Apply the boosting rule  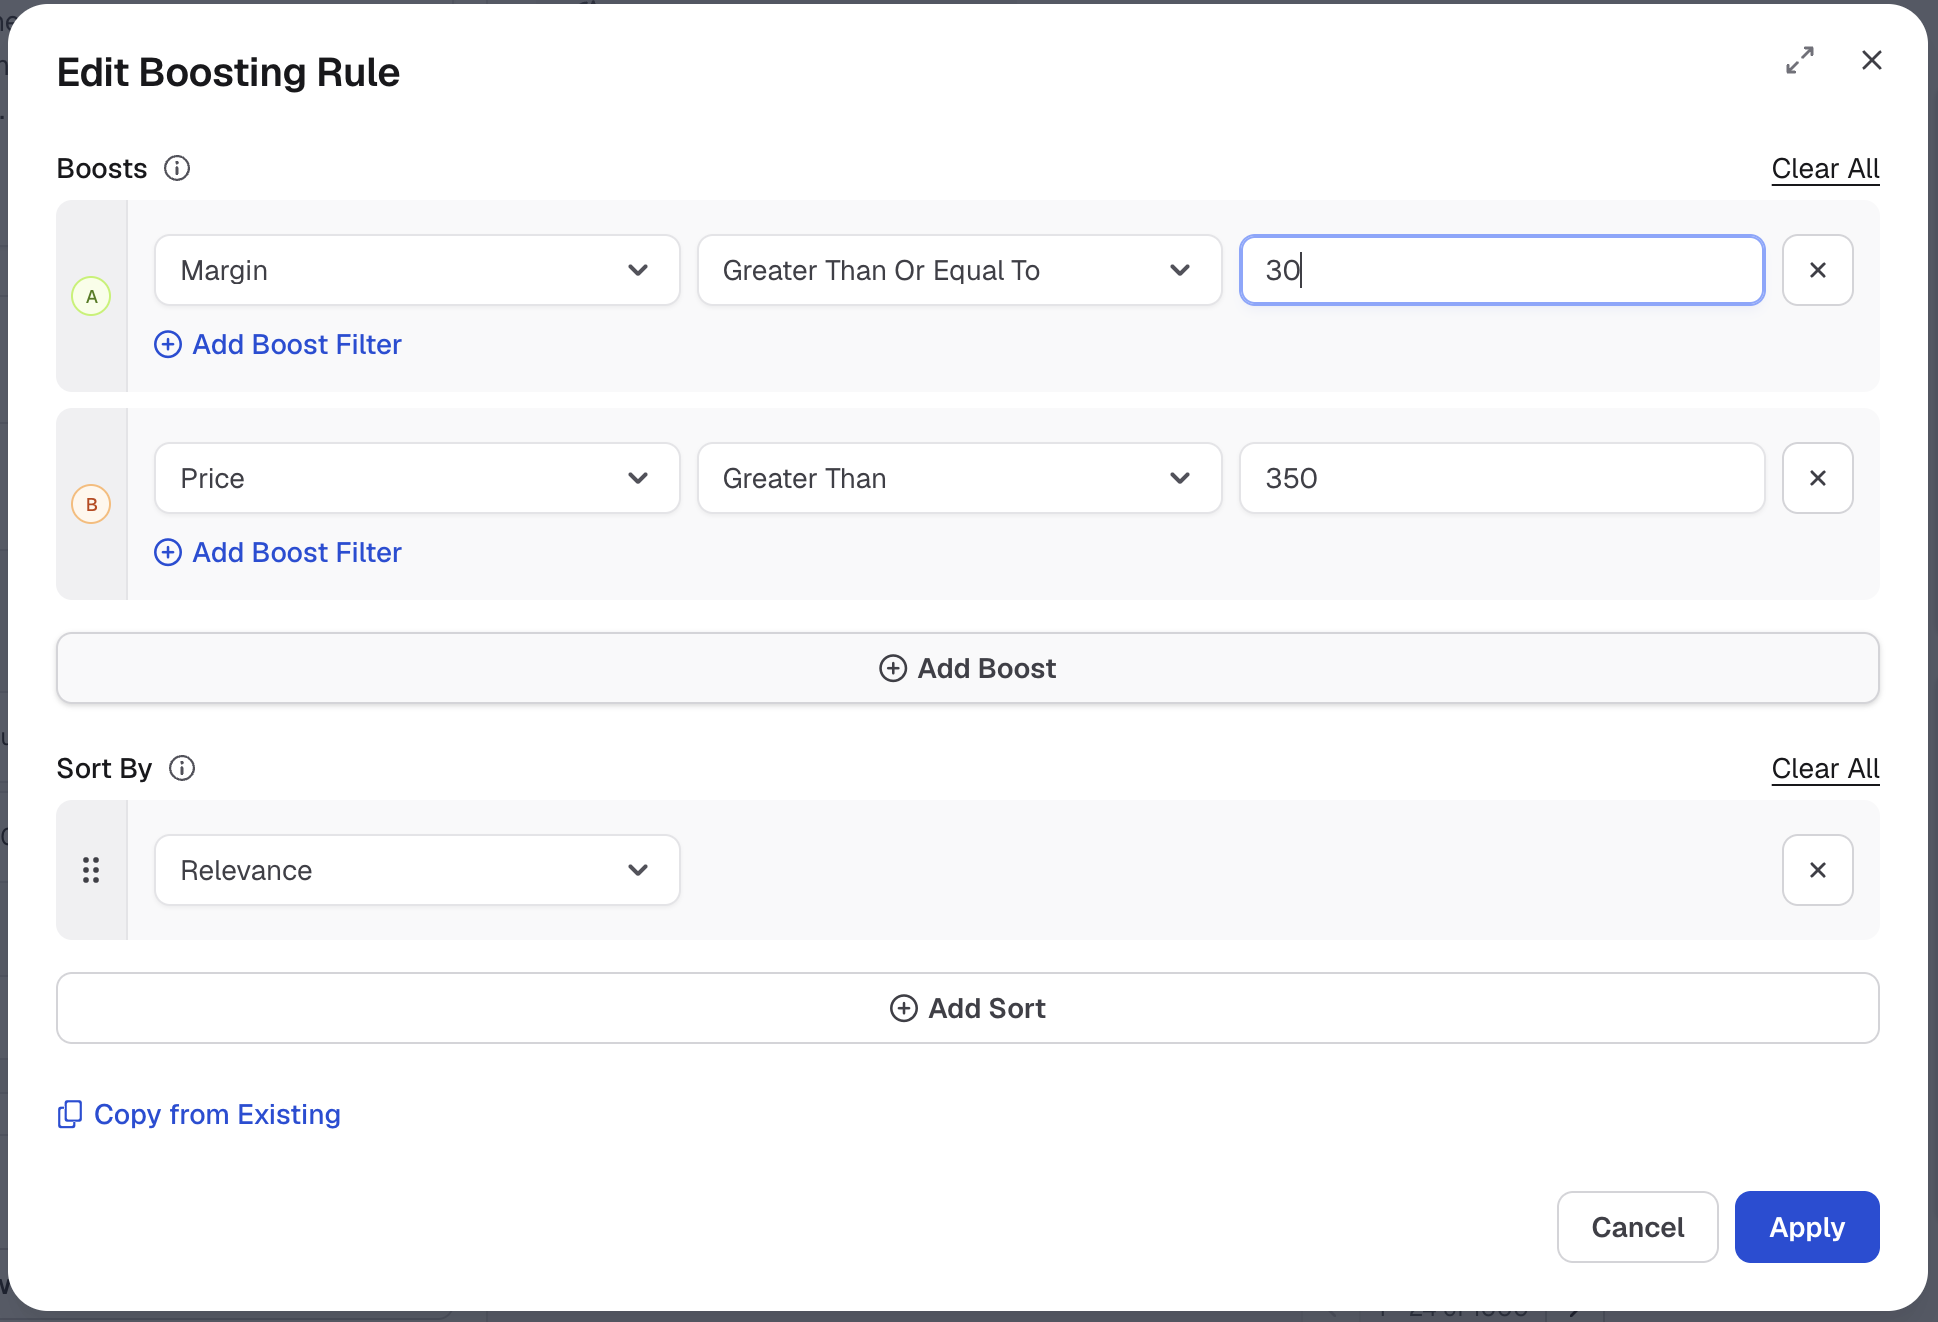[x=1807, y=1227]
